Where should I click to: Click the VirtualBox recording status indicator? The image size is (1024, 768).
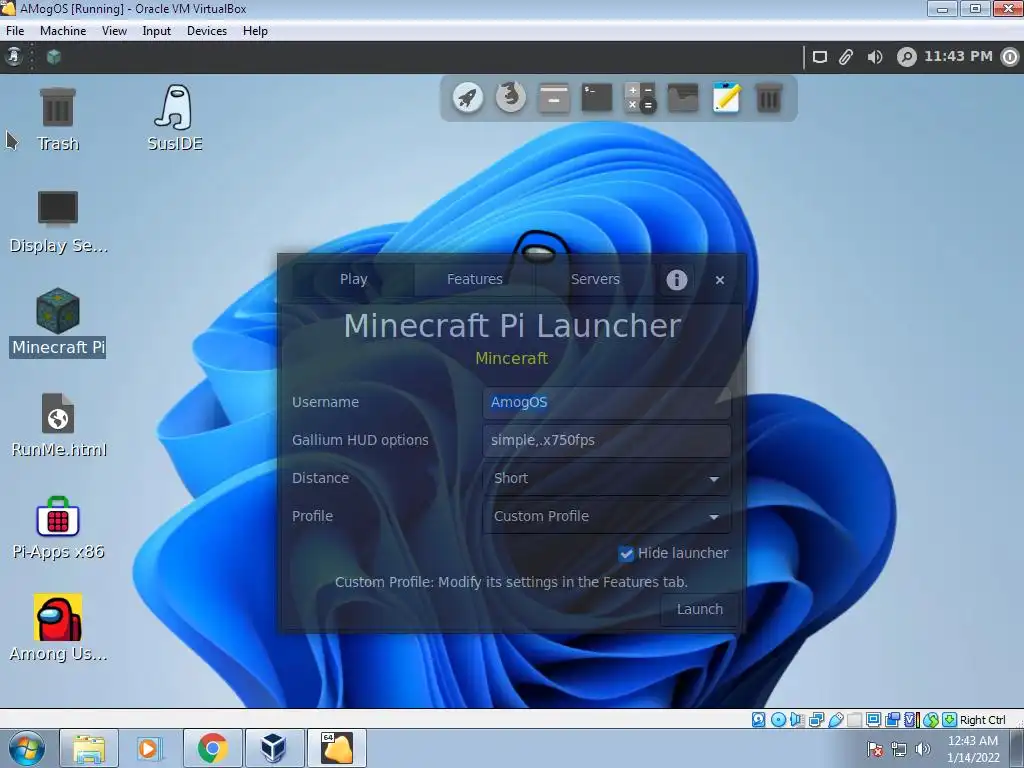click(891, 720)
